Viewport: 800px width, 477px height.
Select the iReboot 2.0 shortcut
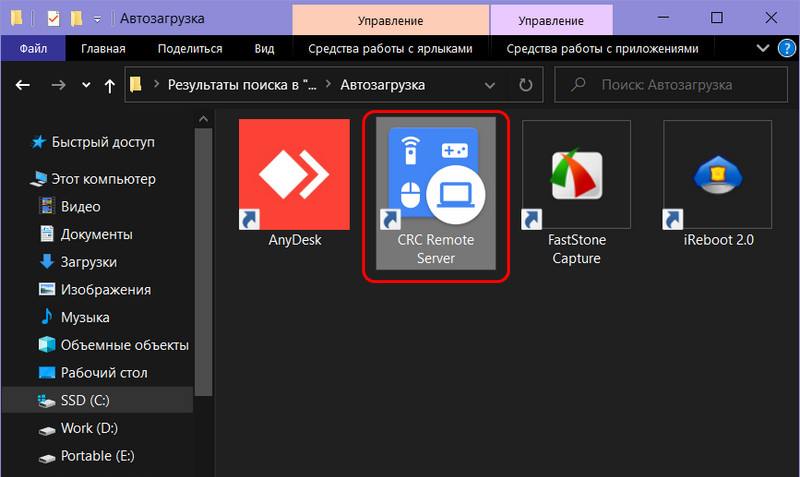coord(718,184)
